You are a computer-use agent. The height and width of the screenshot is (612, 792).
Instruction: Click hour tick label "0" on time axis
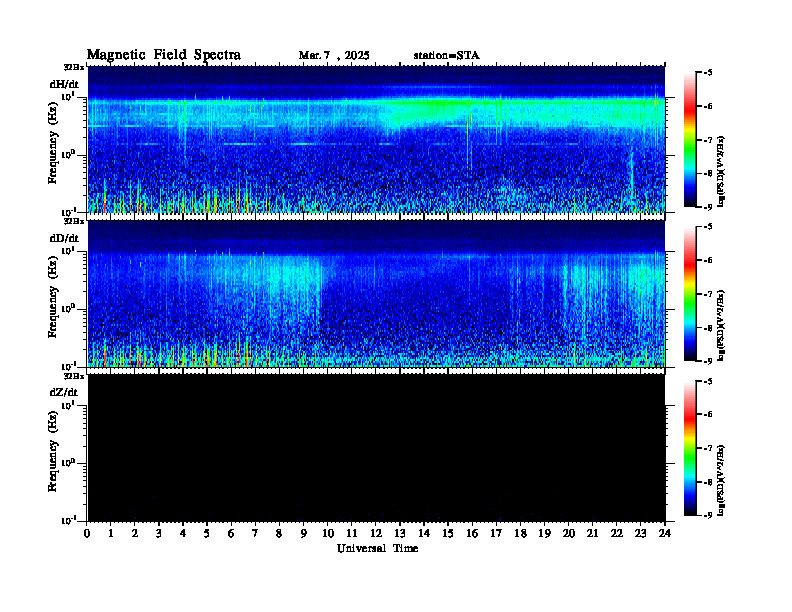tap(87, 534)
